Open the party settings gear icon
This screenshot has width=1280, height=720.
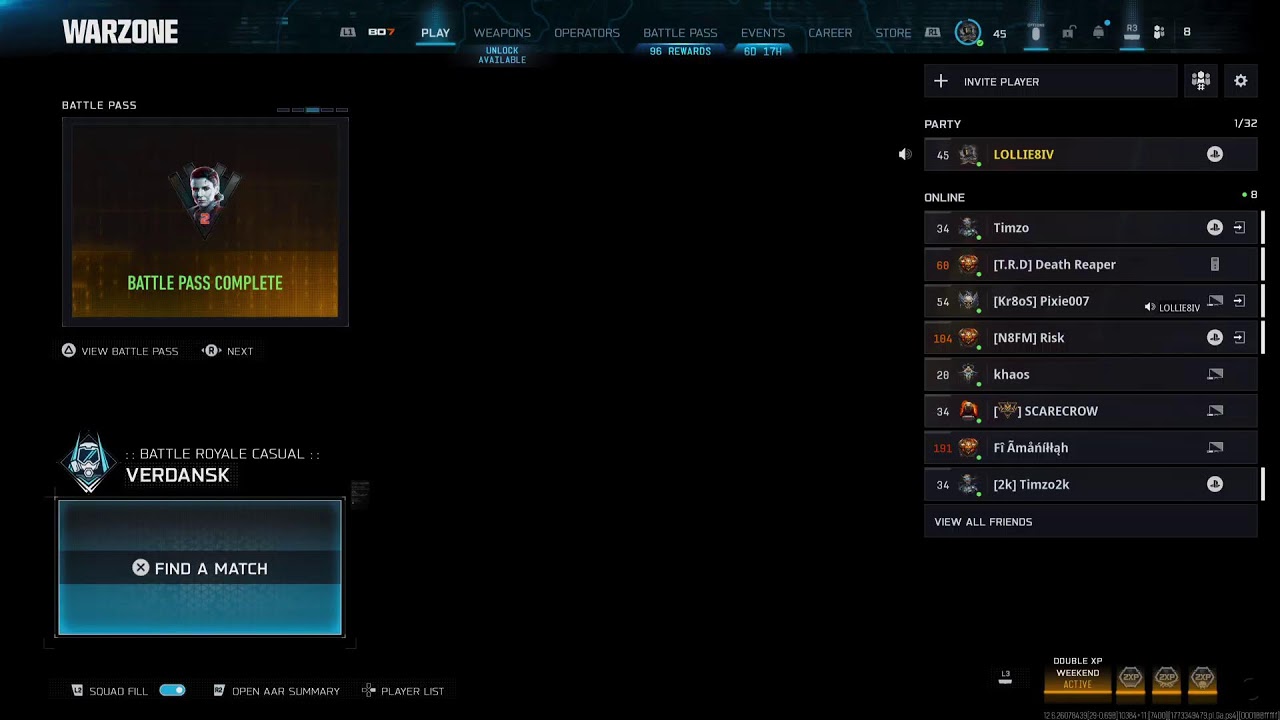pos(1241,81)
